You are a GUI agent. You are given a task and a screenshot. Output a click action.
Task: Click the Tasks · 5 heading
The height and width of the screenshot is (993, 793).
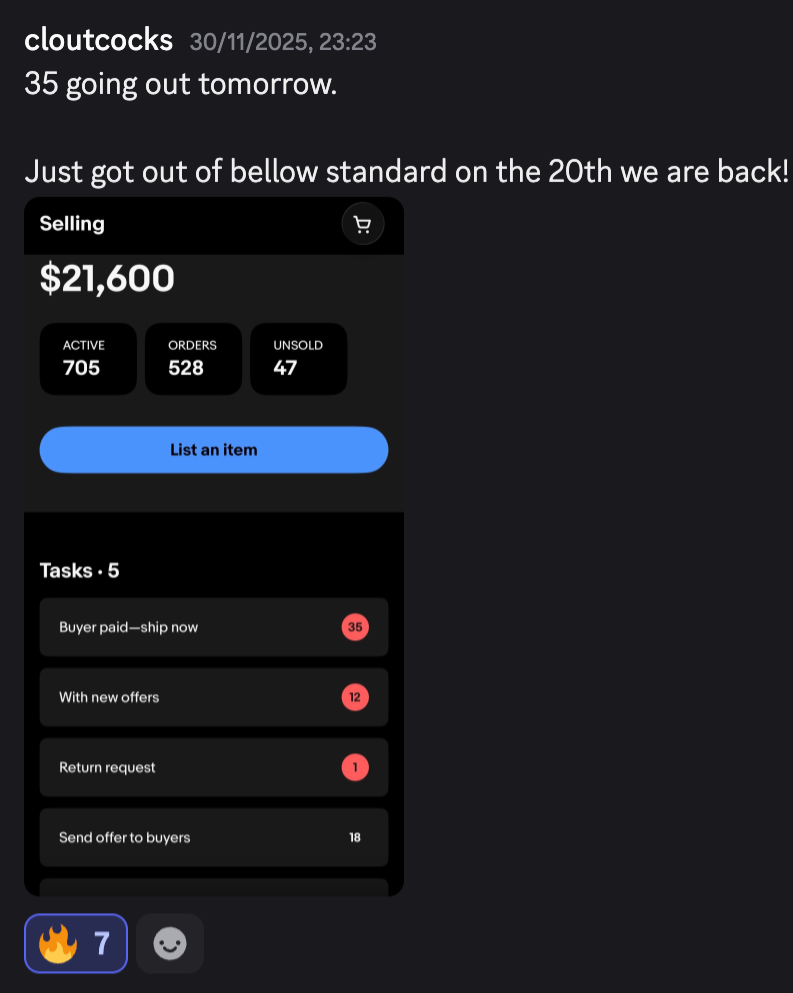click(79, 571)
